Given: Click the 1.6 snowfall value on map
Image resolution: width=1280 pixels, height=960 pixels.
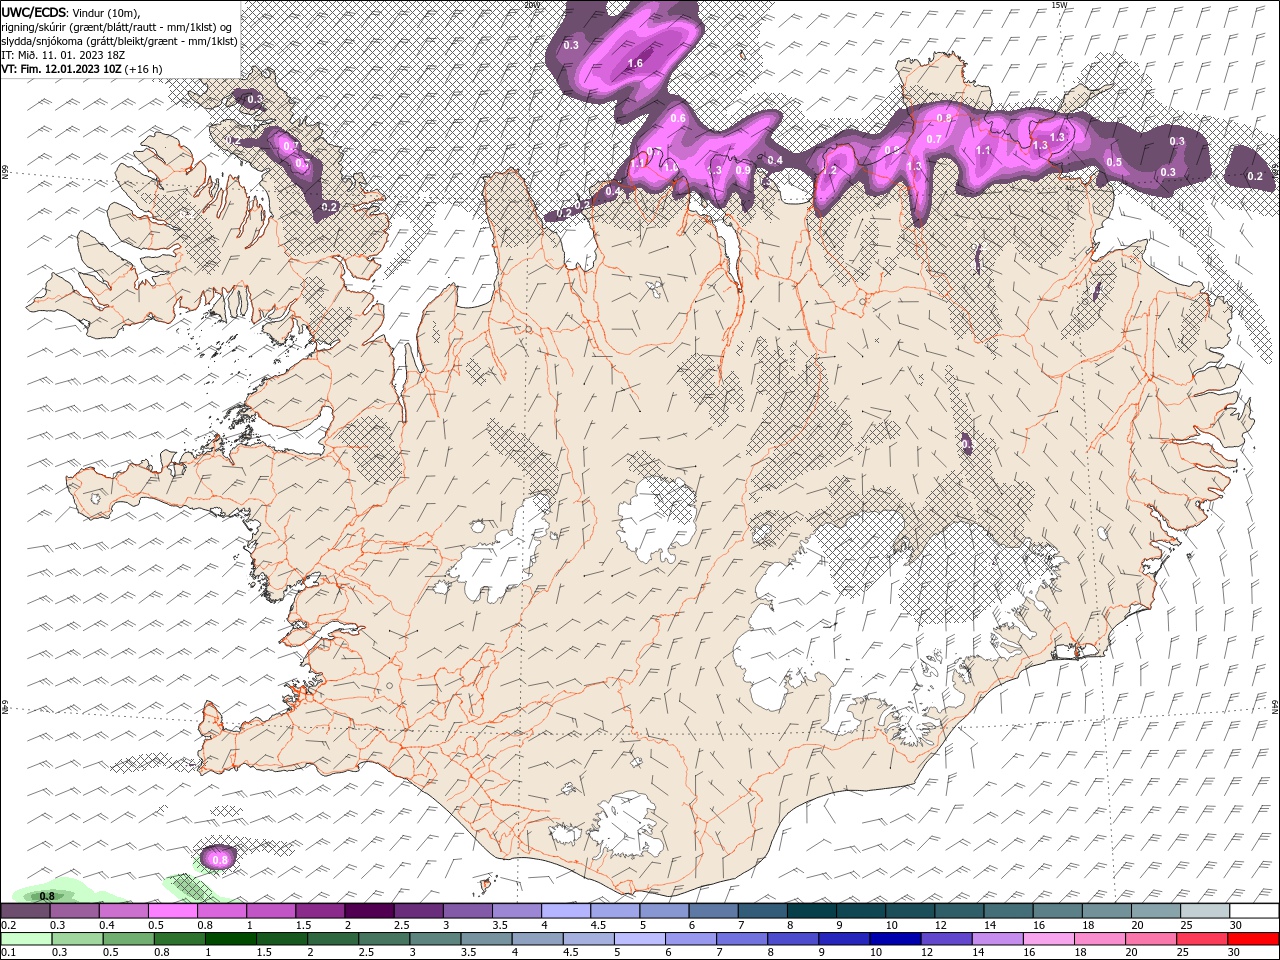Looking at the screenshot, I should (634, 63).
